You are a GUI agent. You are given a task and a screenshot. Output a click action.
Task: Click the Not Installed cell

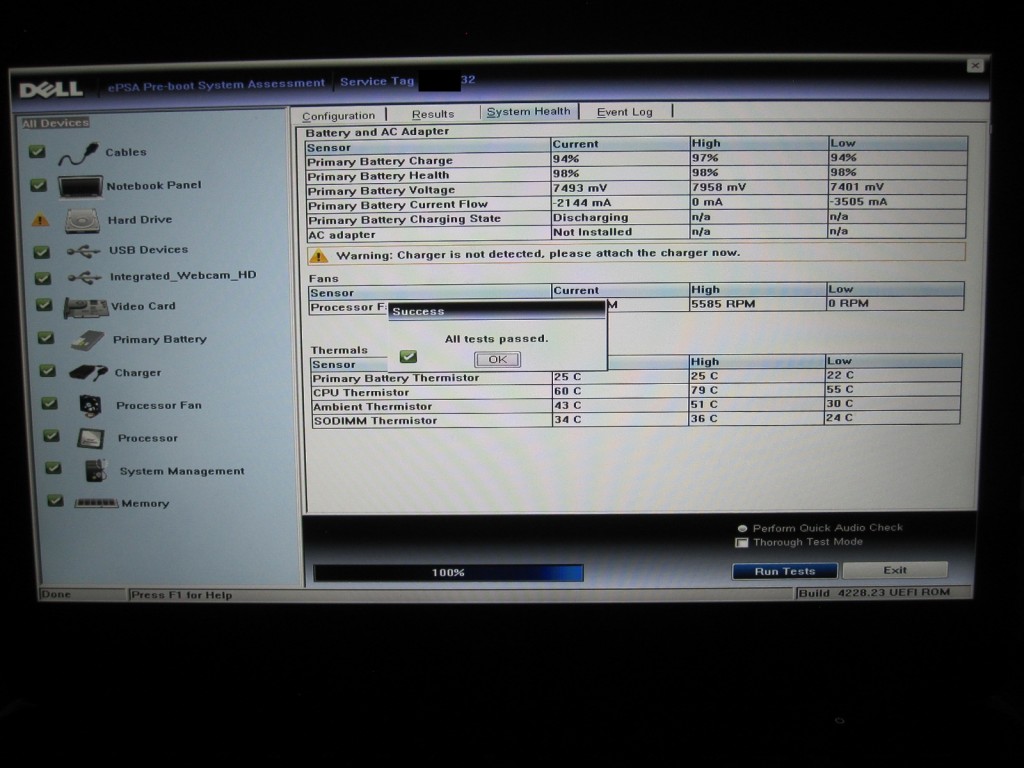pos(592,232)
